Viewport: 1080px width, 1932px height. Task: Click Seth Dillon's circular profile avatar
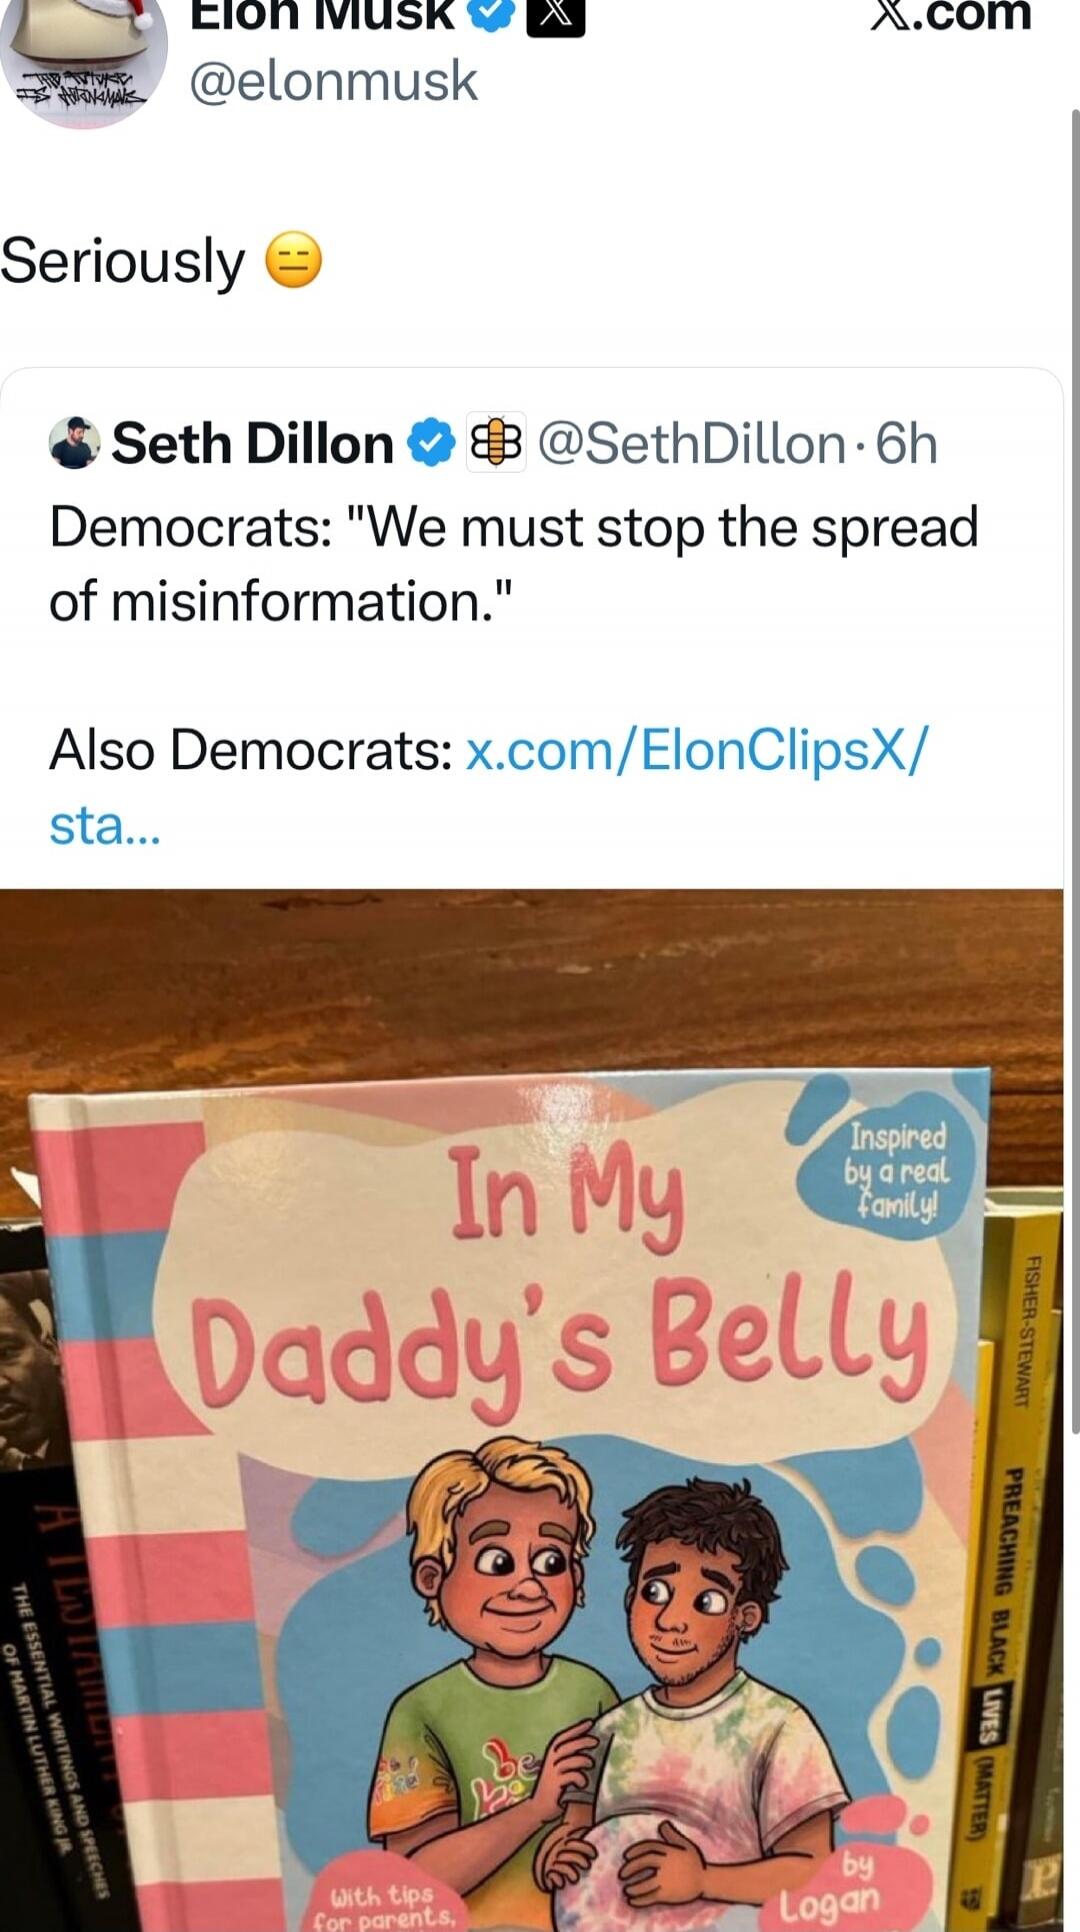coord(75,444)
